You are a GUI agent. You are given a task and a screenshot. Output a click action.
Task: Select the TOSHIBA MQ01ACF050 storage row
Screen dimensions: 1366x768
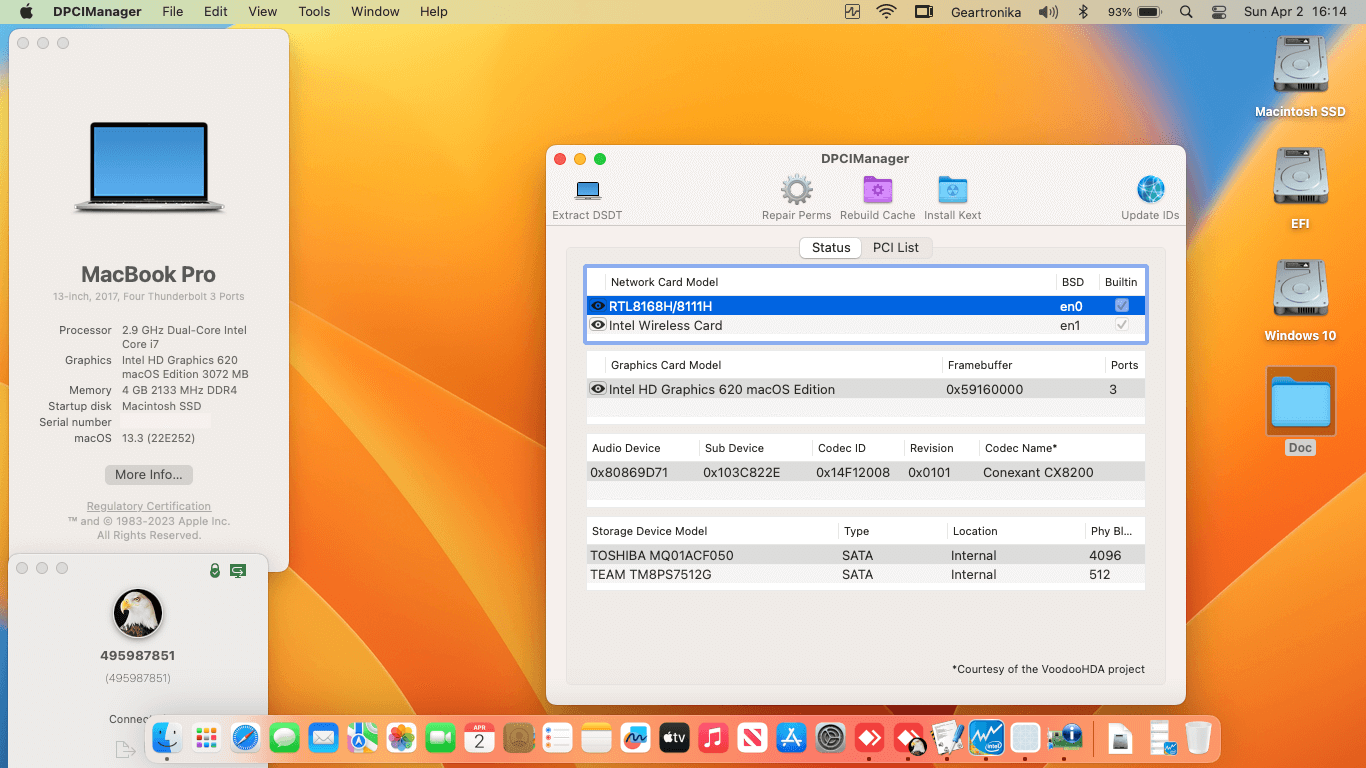tap(866, 556)
